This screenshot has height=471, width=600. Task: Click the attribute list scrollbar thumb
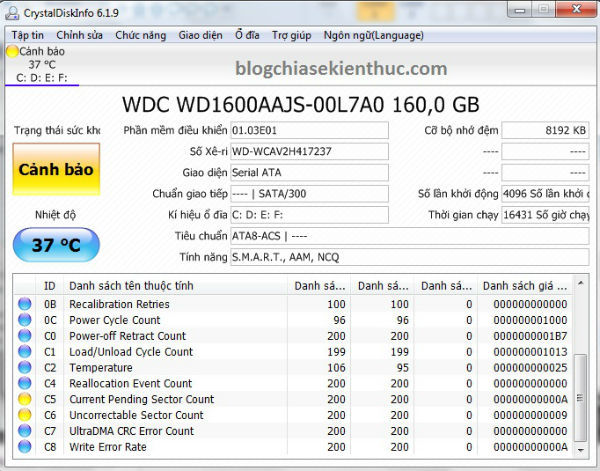pos(580,398)
